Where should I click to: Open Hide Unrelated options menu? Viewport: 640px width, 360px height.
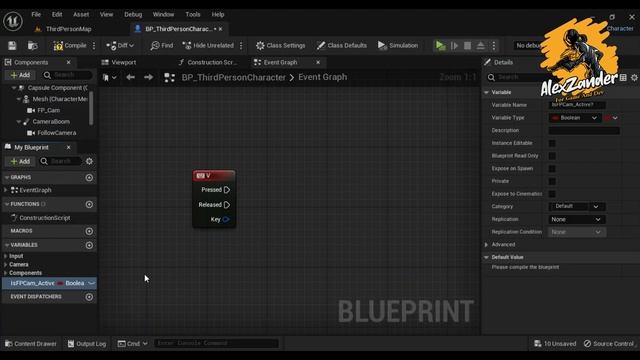[x=241, y=45]
